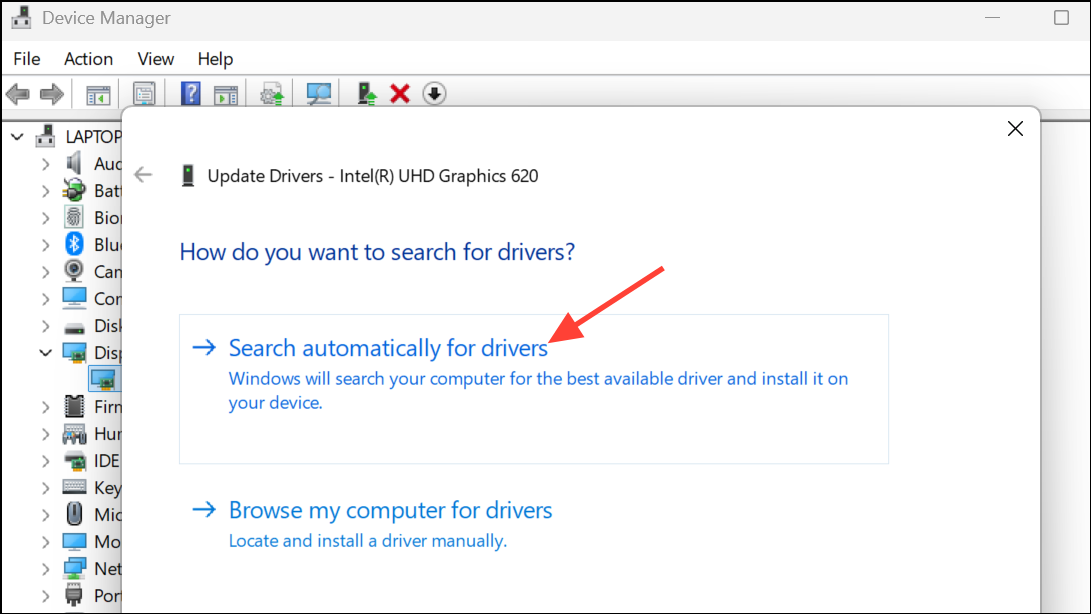Expand the Biometric devices chevron
Viewport: 1091px width, 614px height.
(45, 218)
